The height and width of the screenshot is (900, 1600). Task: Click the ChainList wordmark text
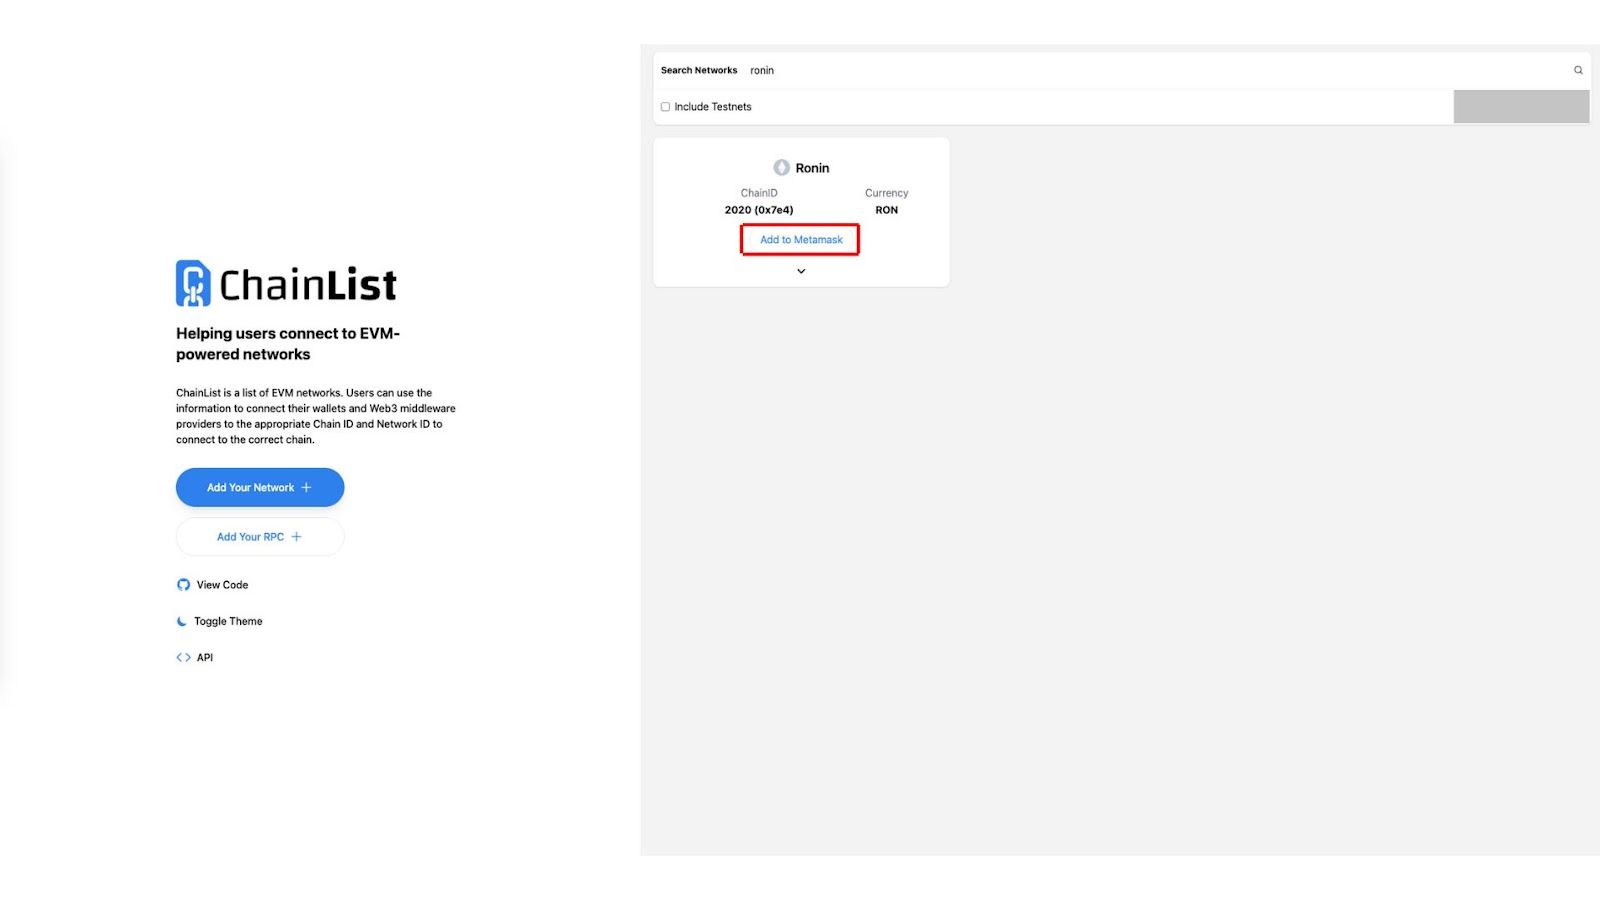tap(308, 285)
